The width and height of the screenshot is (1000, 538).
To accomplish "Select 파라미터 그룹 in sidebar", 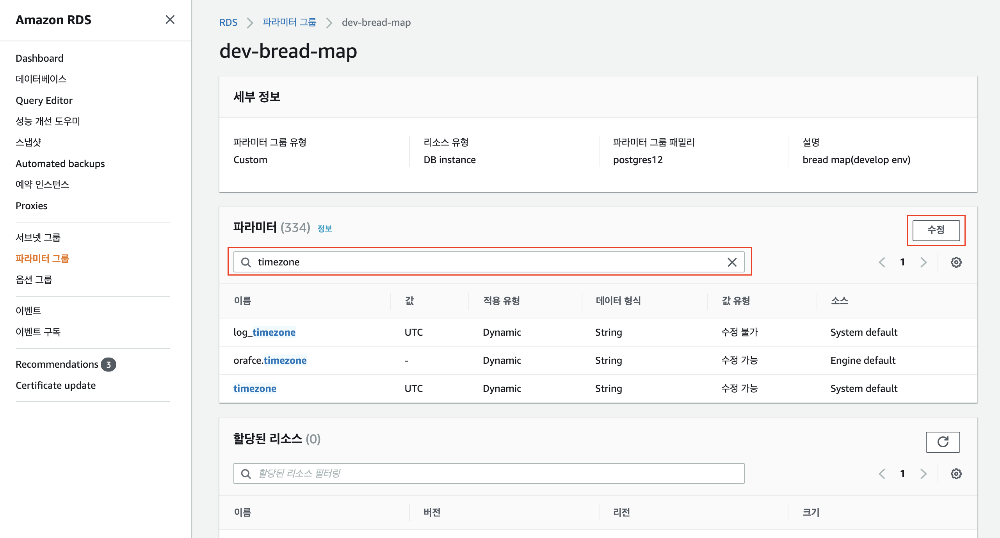I will 42,258.
